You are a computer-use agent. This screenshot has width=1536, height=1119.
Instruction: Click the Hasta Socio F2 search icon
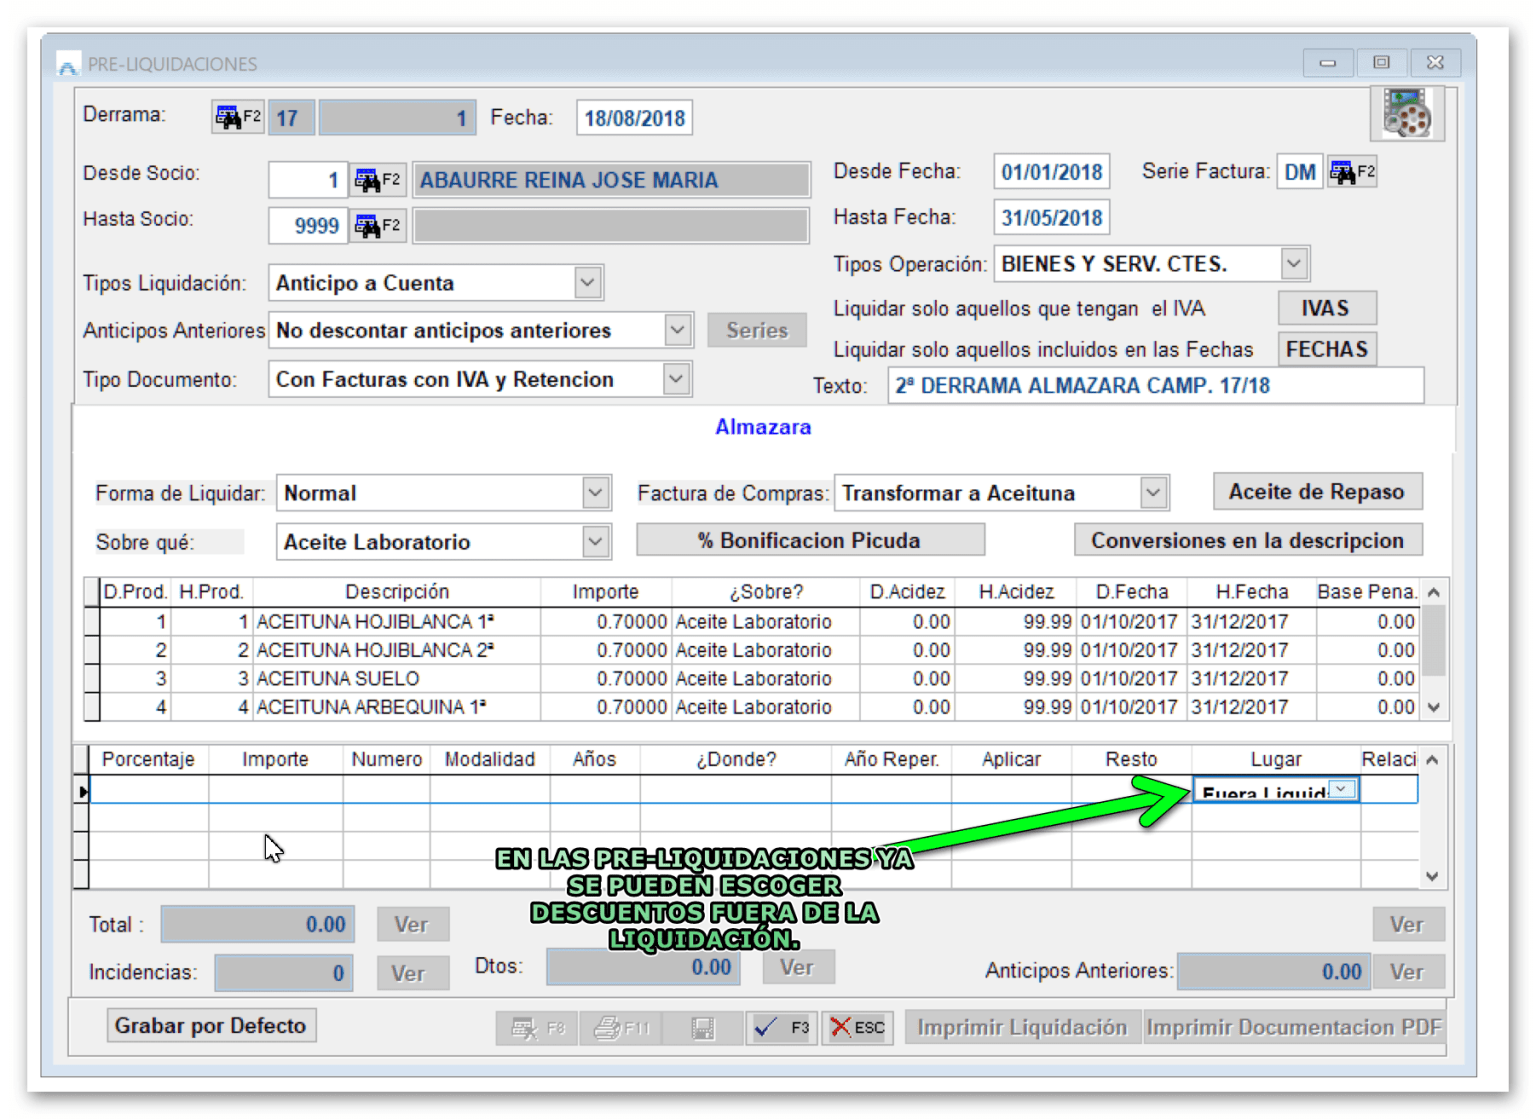click(x=377, y=226)
